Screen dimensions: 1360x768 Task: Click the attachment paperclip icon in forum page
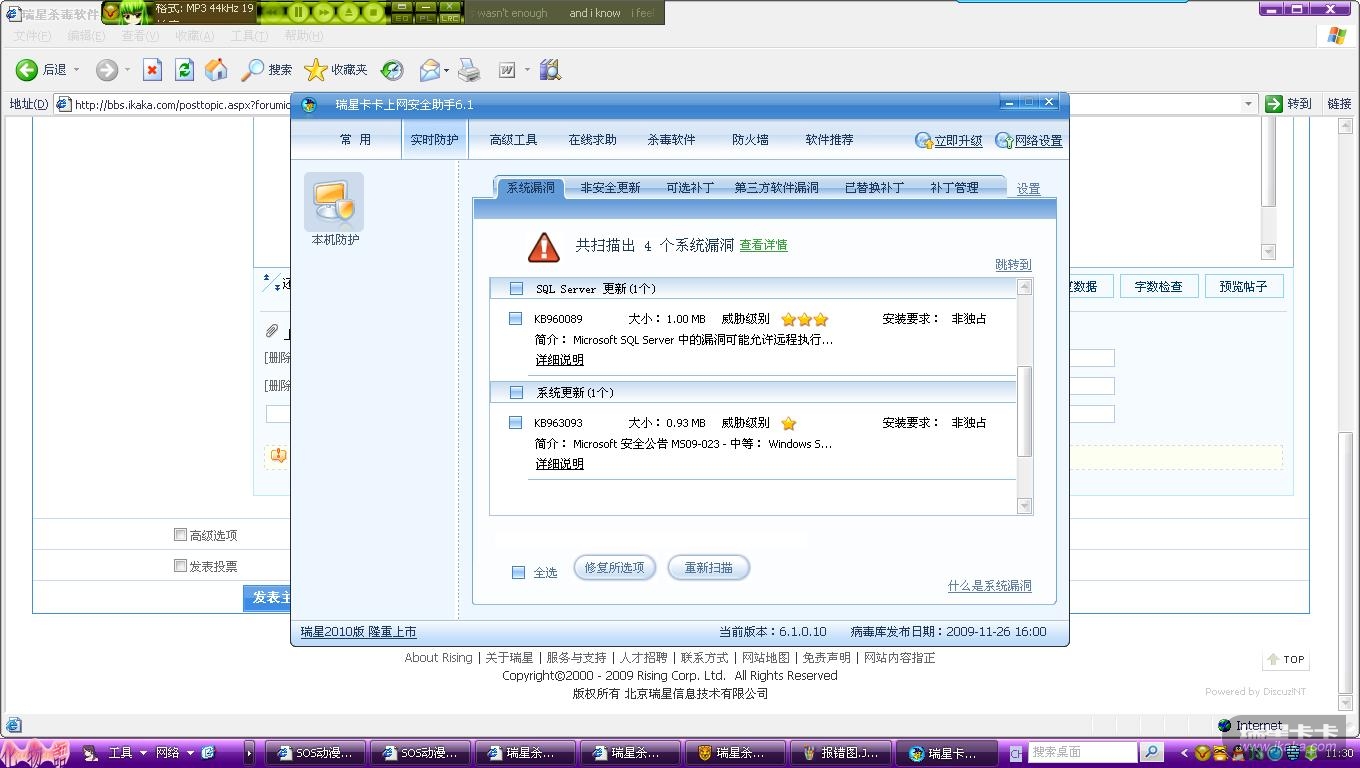(x=271, y=331)
